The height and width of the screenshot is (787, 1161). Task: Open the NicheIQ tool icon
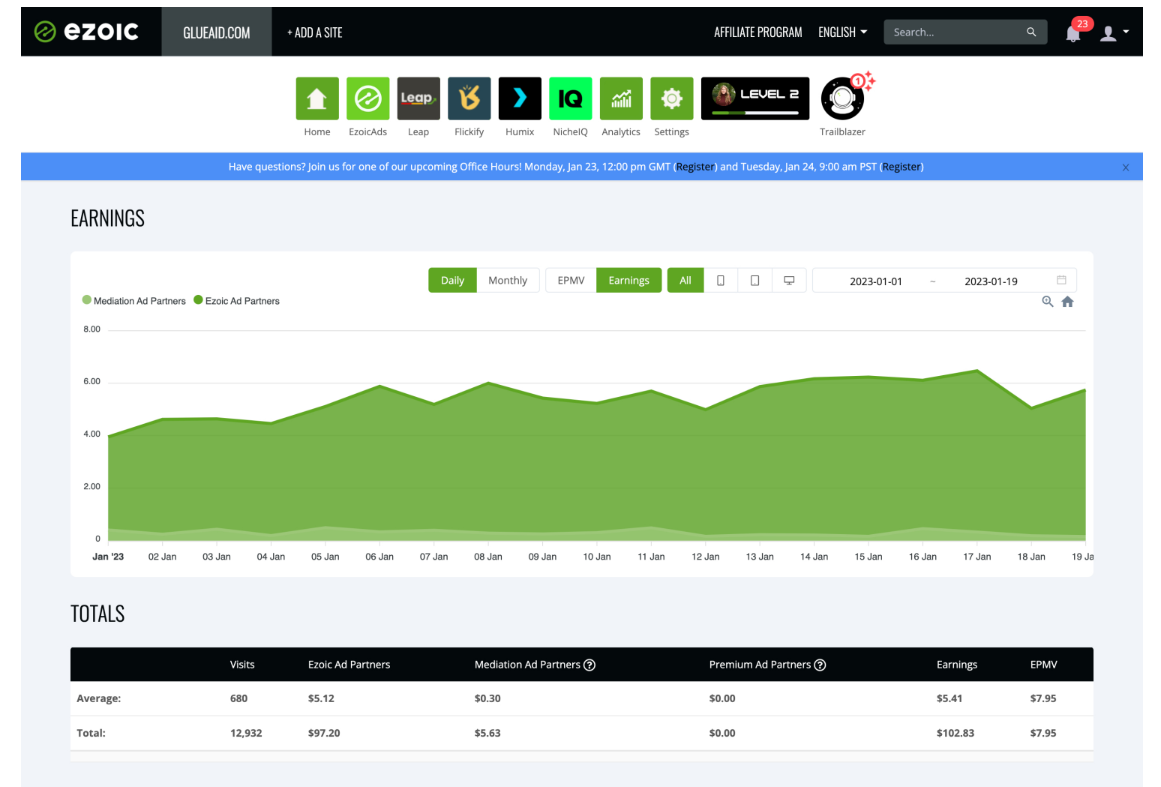click(570, 98)
